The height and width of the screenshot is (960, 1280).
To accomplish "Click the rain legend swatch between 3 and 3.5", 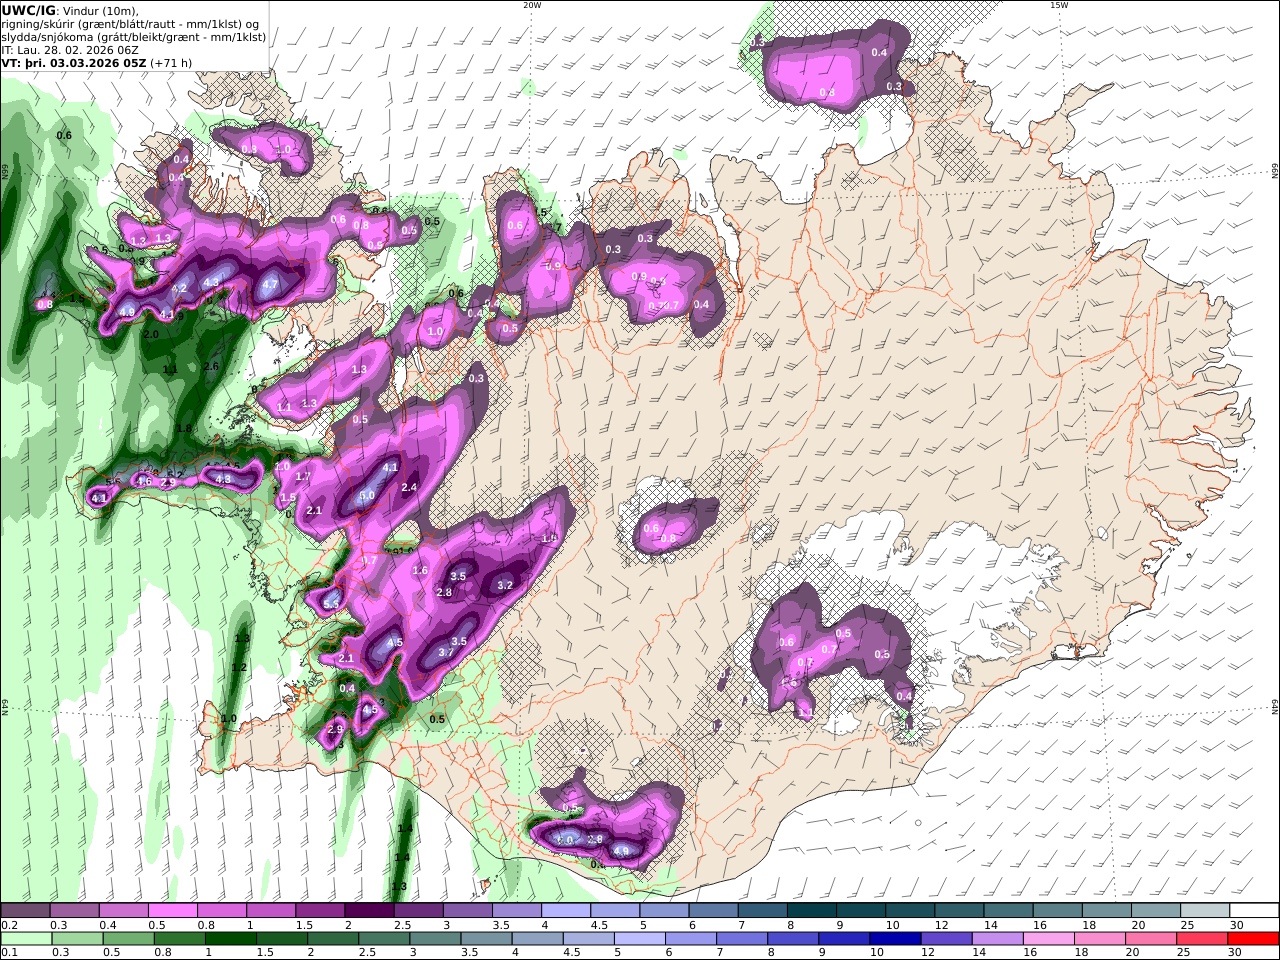I will tap(436, 939).
